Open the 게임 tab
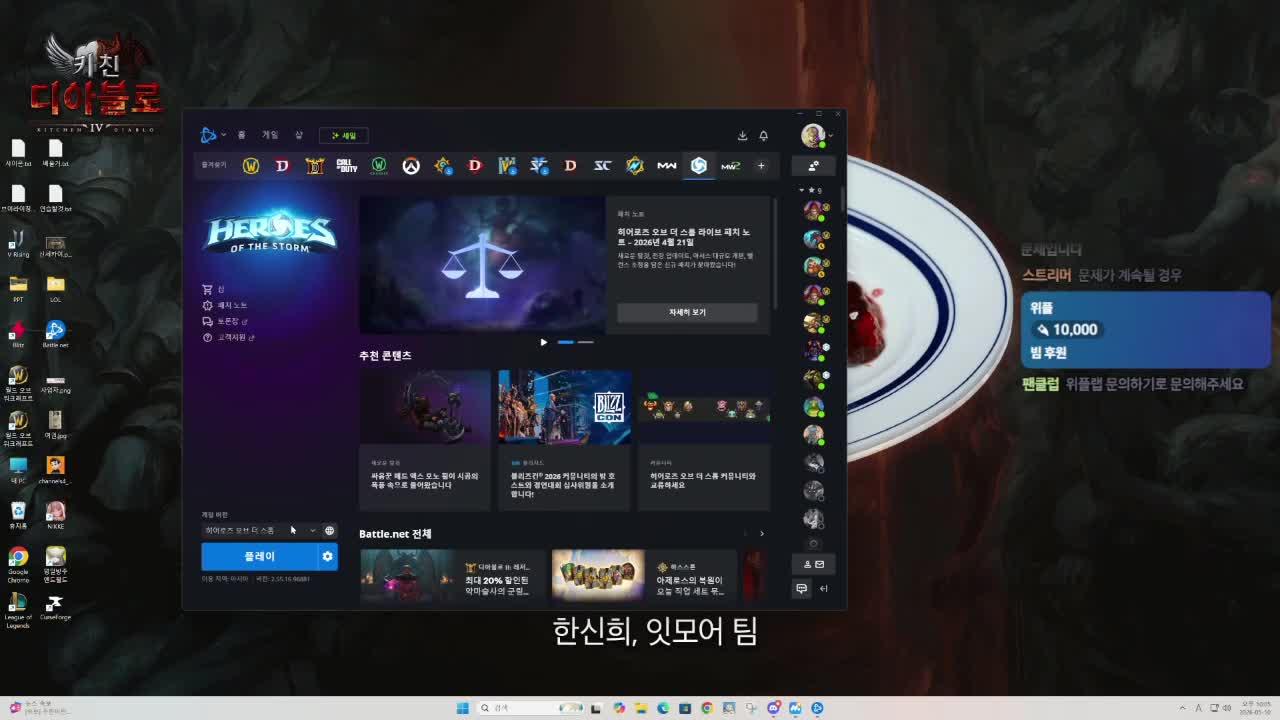Screen dimensions: 1280x720 pyautogui.click(x=270, y=135)
